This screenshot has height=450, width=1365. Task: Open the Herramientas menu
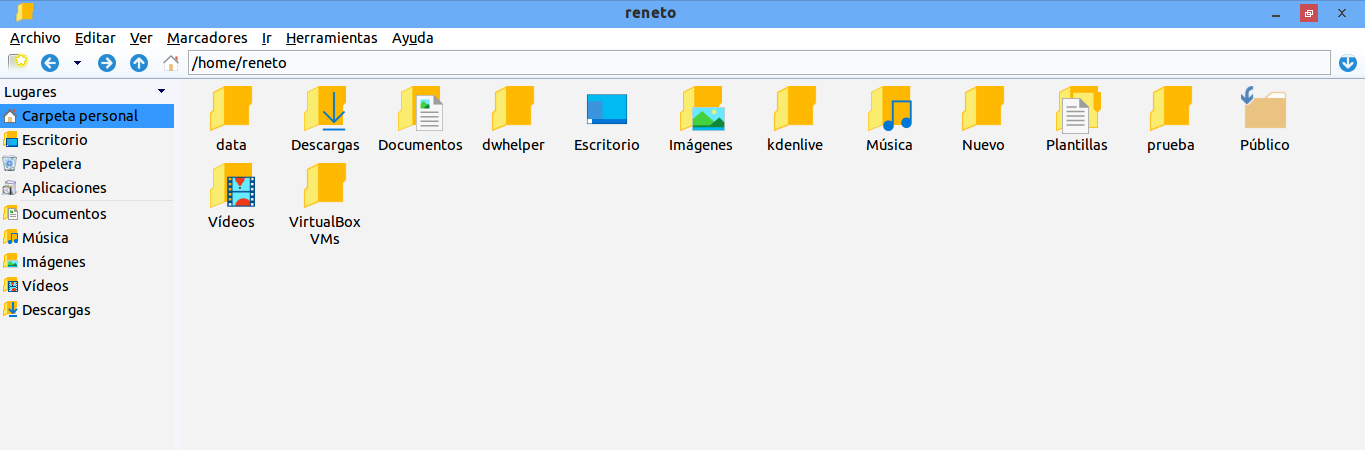point(332,38)
